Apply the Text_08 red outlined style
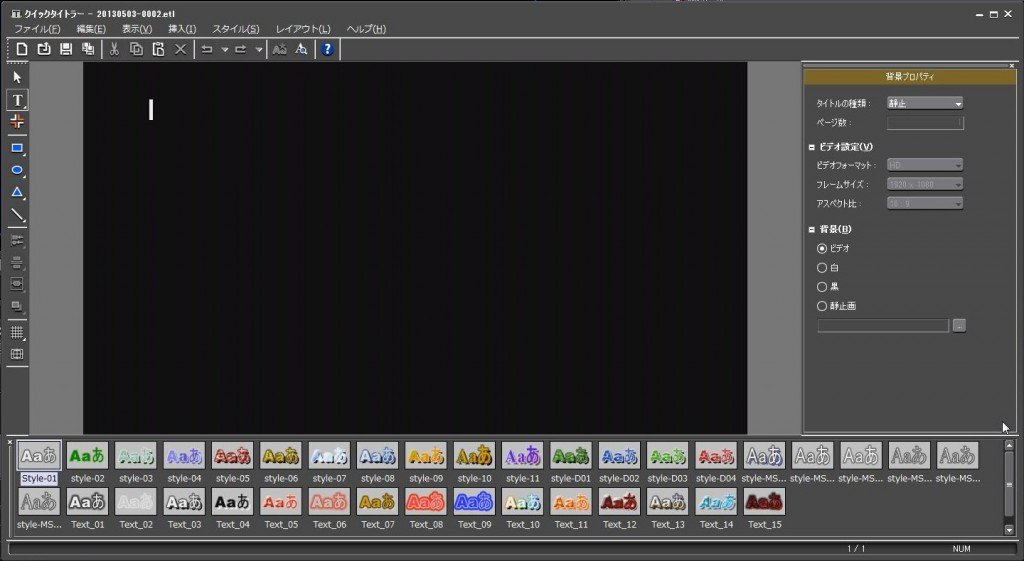Screen dimensions: 1024x561 pos(426,502)
